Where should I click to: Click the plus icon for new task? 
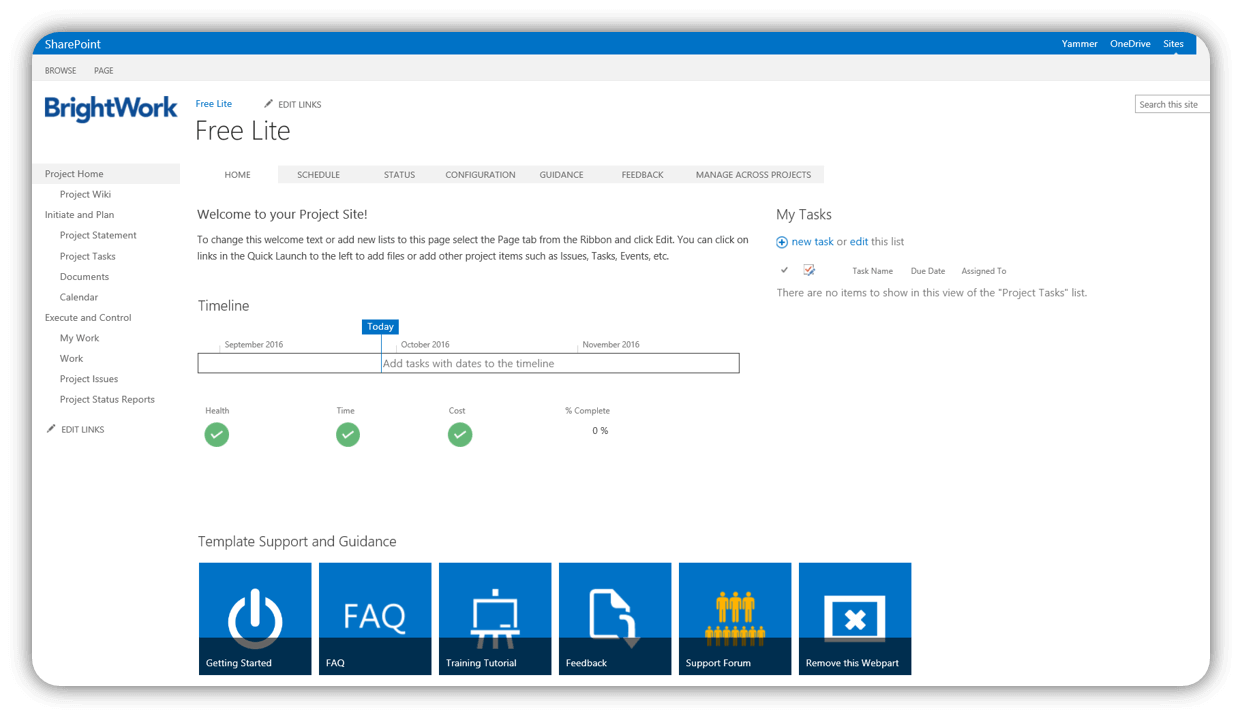point(782,242)
